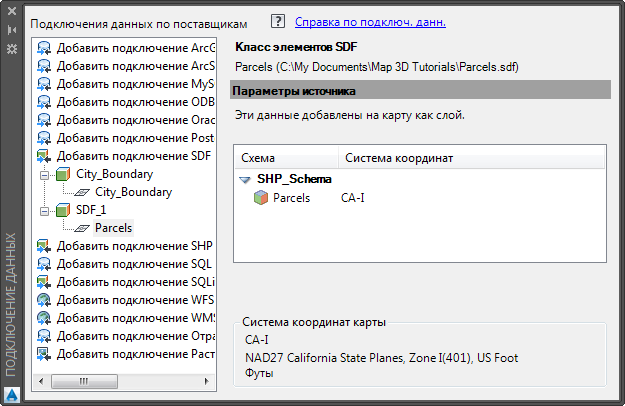625x406 pixels.
Task: Collapse the SDF_1 connection node
Action: 44,210
